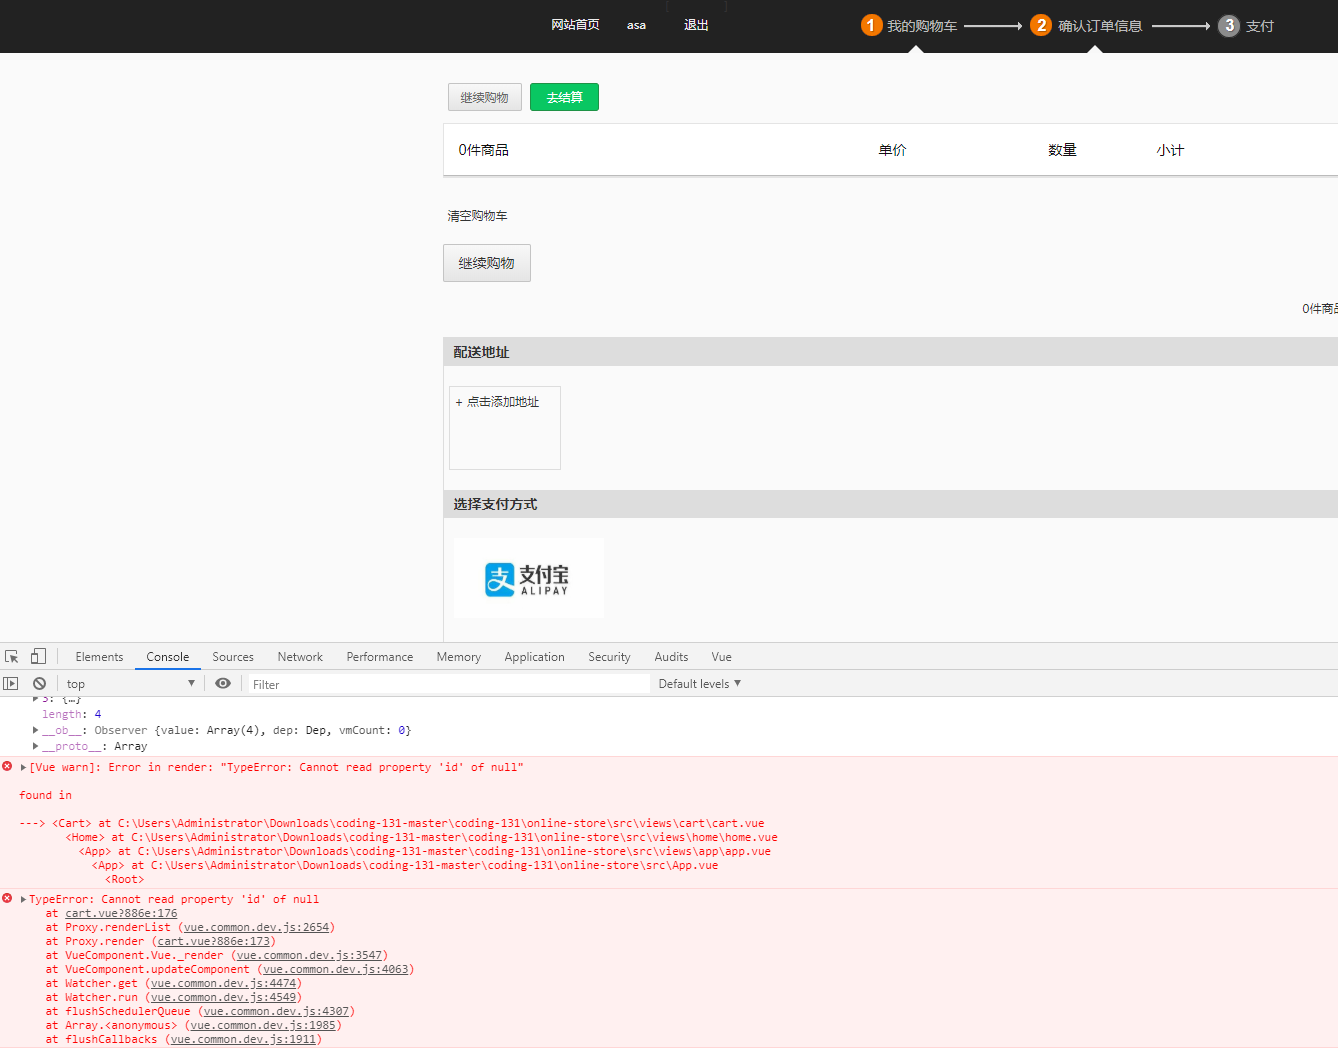Click 退出 to log out
Viewport: 1338px width, 1052px height.
[x=696, y=25]
